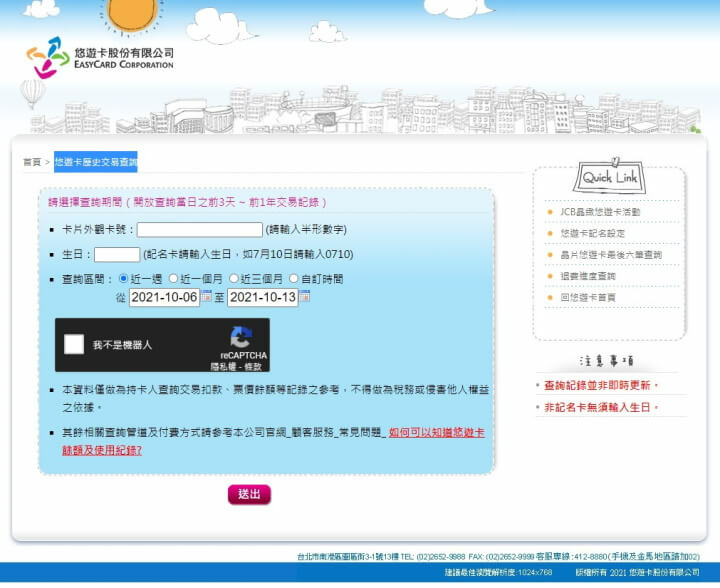Tick the 我不是機器人 reCAPTCHA checkbox
Viewport: 720px width, 588px height.
click(x=74, y=344)
